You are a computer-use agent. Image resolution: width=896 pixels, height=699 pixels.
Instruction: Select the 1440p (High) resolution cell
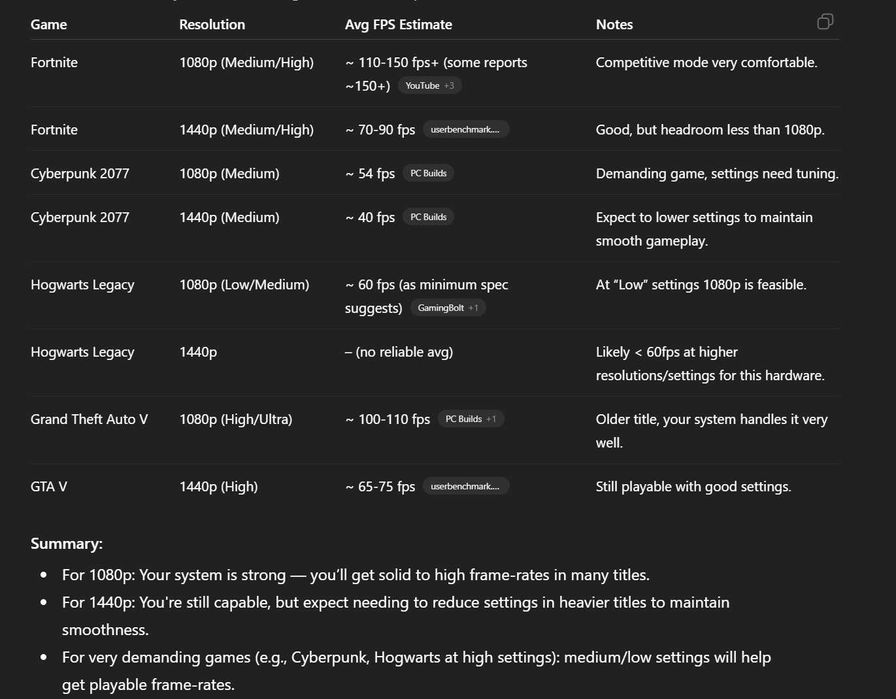218,487
